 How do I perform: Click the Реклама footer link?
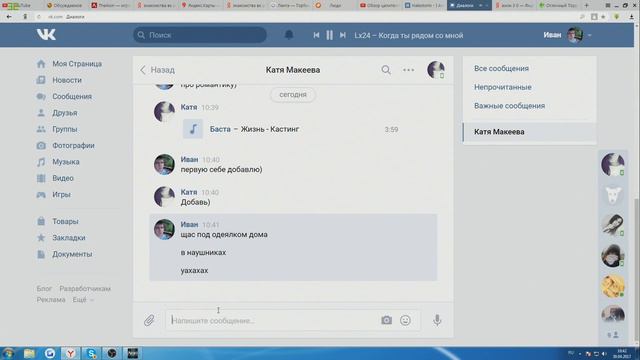51,300
